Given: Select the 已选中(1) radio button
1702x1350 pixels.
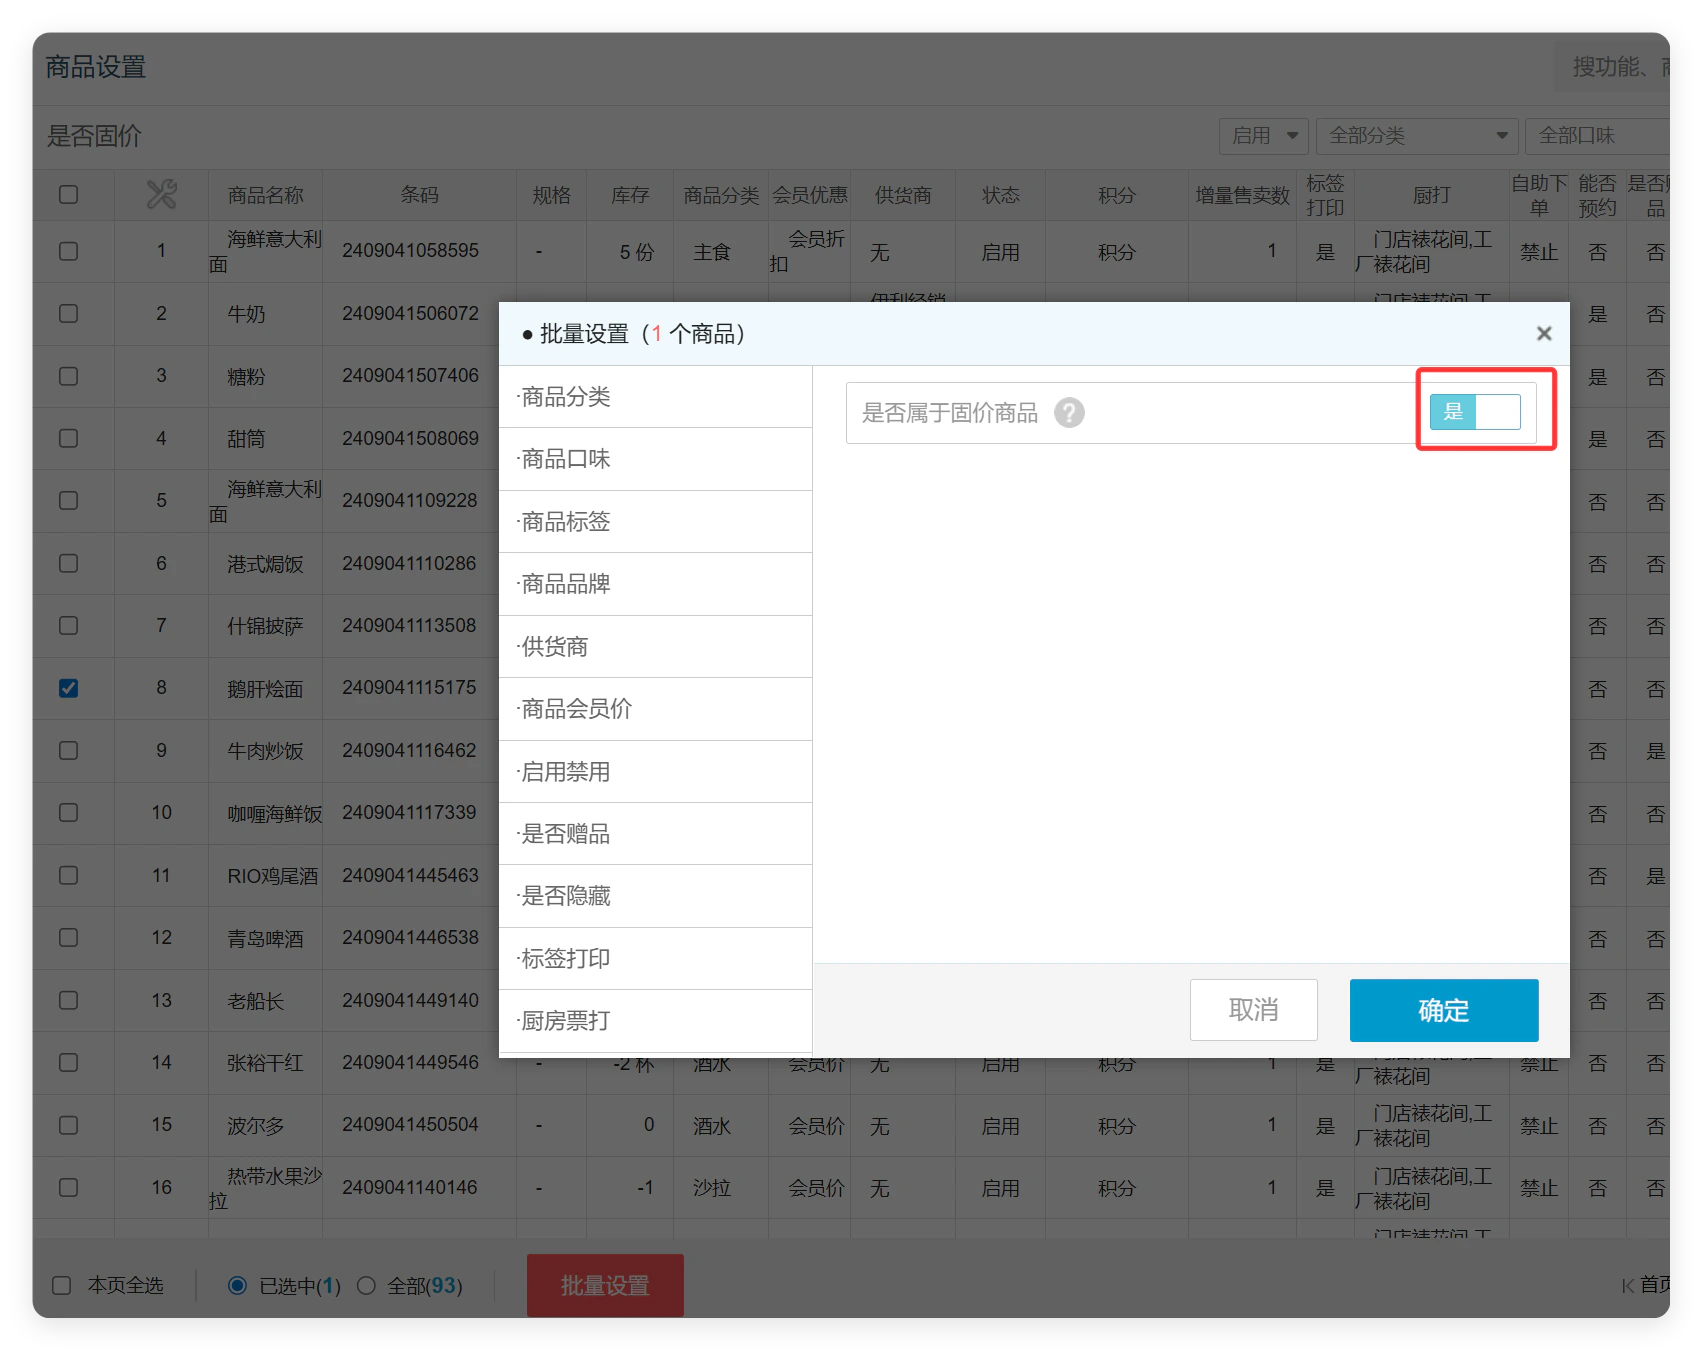Looking at the screenshot, I should point(237,1285).
